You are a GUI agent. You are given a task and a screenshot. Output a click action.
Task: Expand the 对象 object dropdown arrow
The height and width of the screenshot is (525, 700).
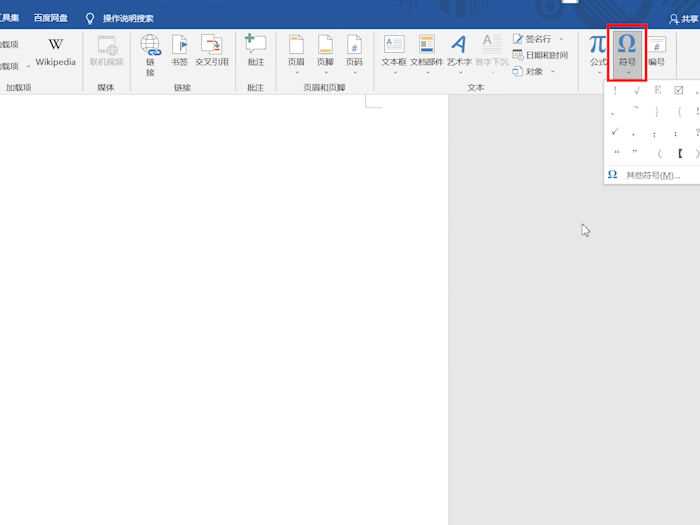point(553,72)
